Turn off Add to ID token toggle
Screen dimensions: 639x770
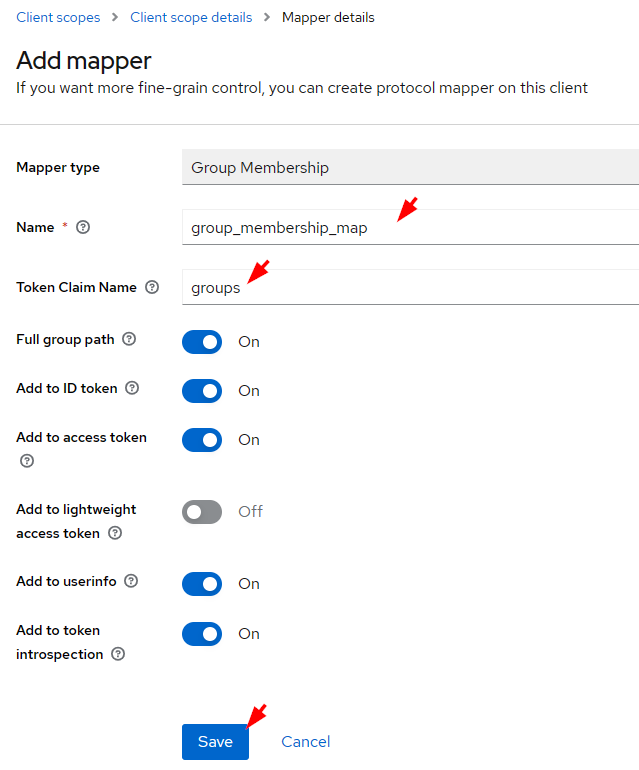coord(202,391)
